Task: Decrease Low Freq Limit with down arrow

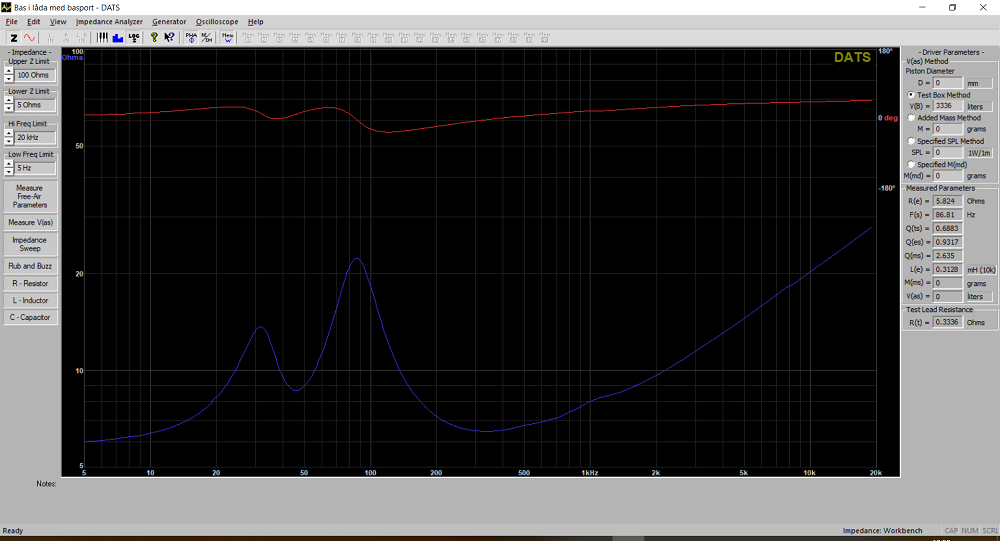Action: point(9,172)
